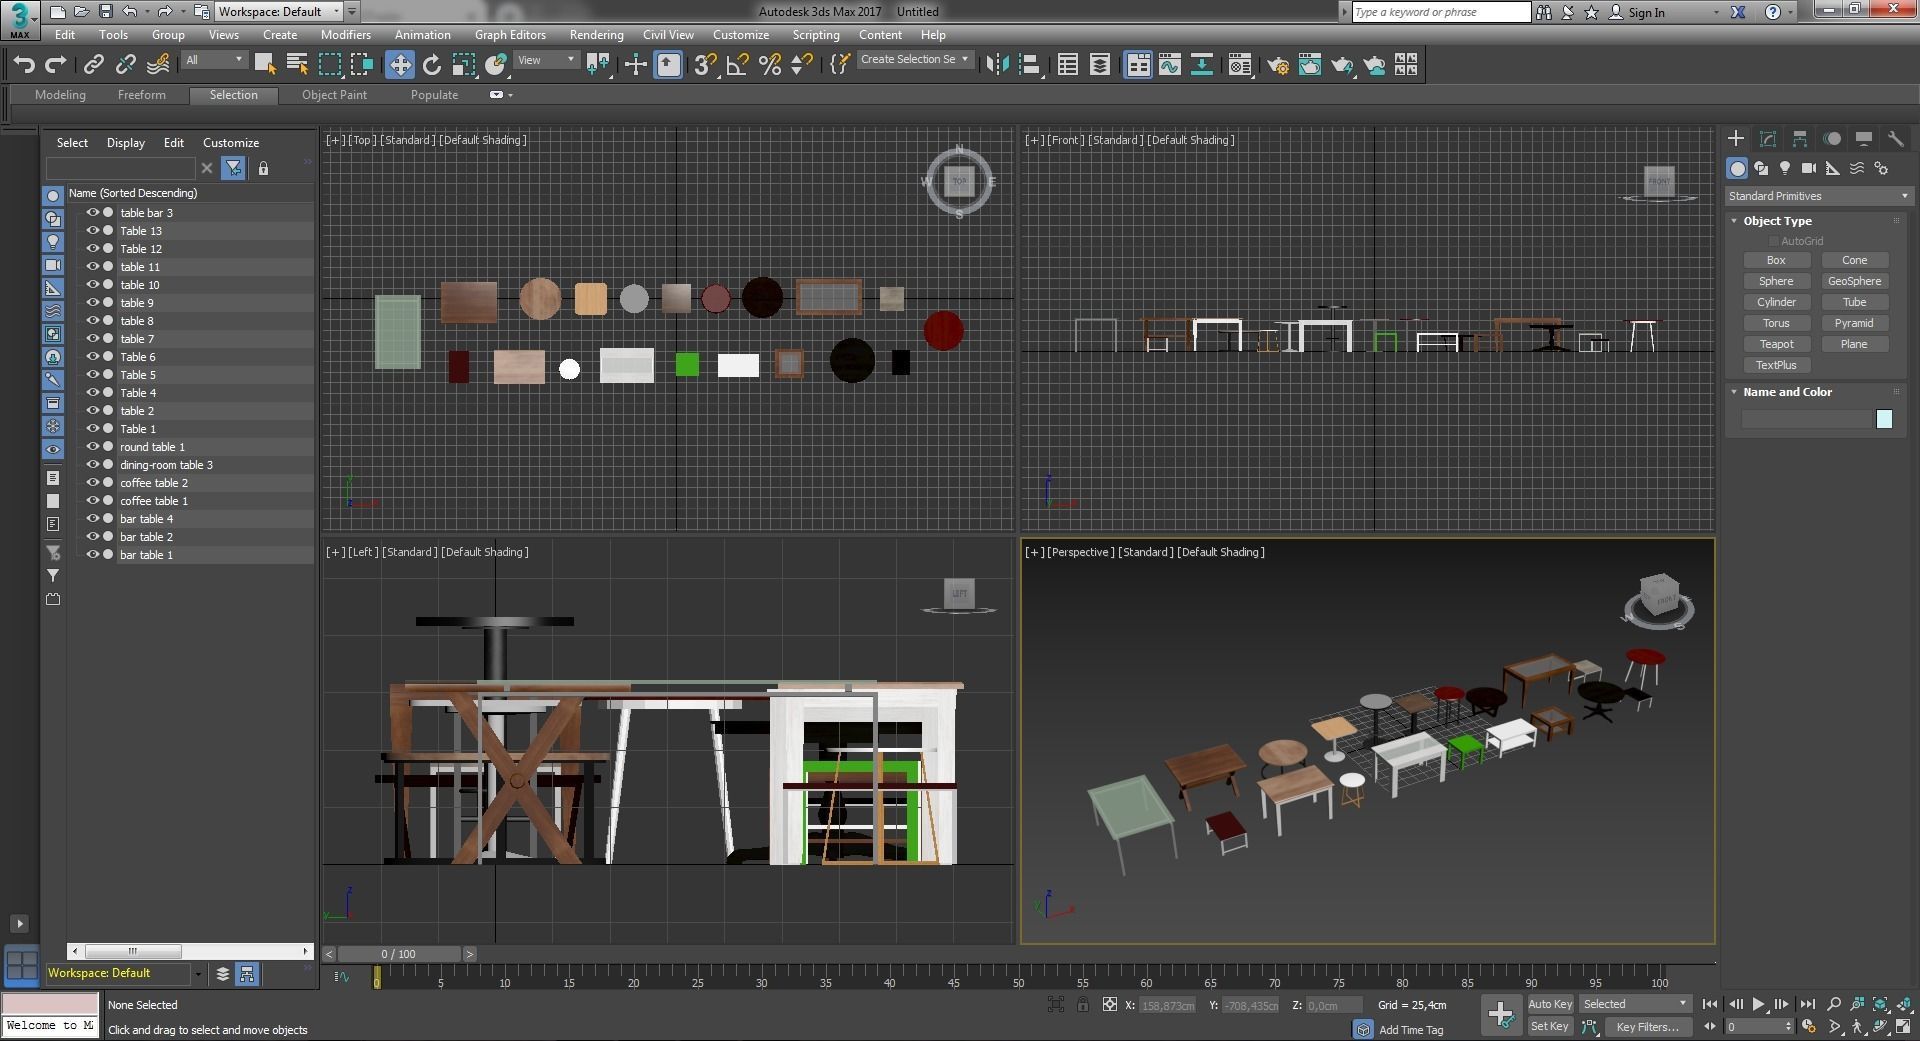Open the Rendering menu
The height and width of the screenshot is (1041, 1920).
[x=596, y=35]
